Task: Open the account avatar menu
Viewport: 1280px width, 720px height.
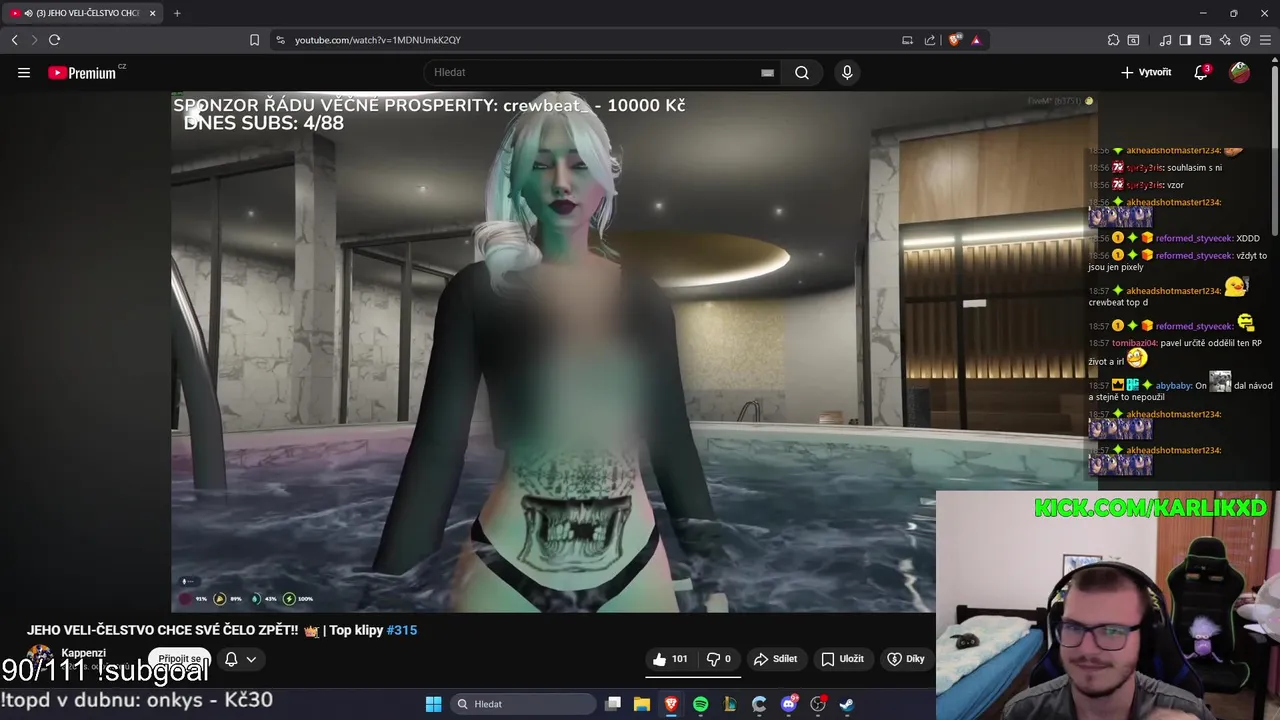Action: click(1239, 72)
